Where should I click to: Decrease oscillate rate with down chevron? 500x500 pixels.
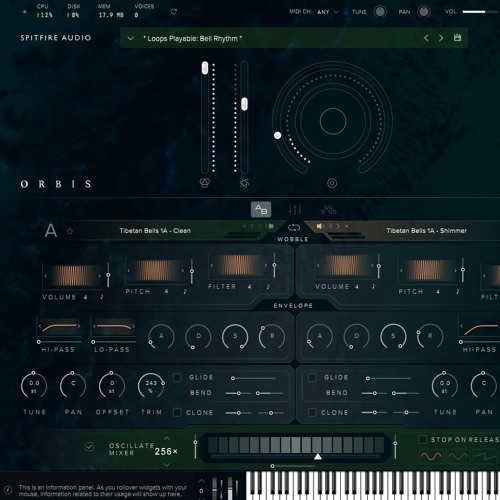[x=167, y=465]
